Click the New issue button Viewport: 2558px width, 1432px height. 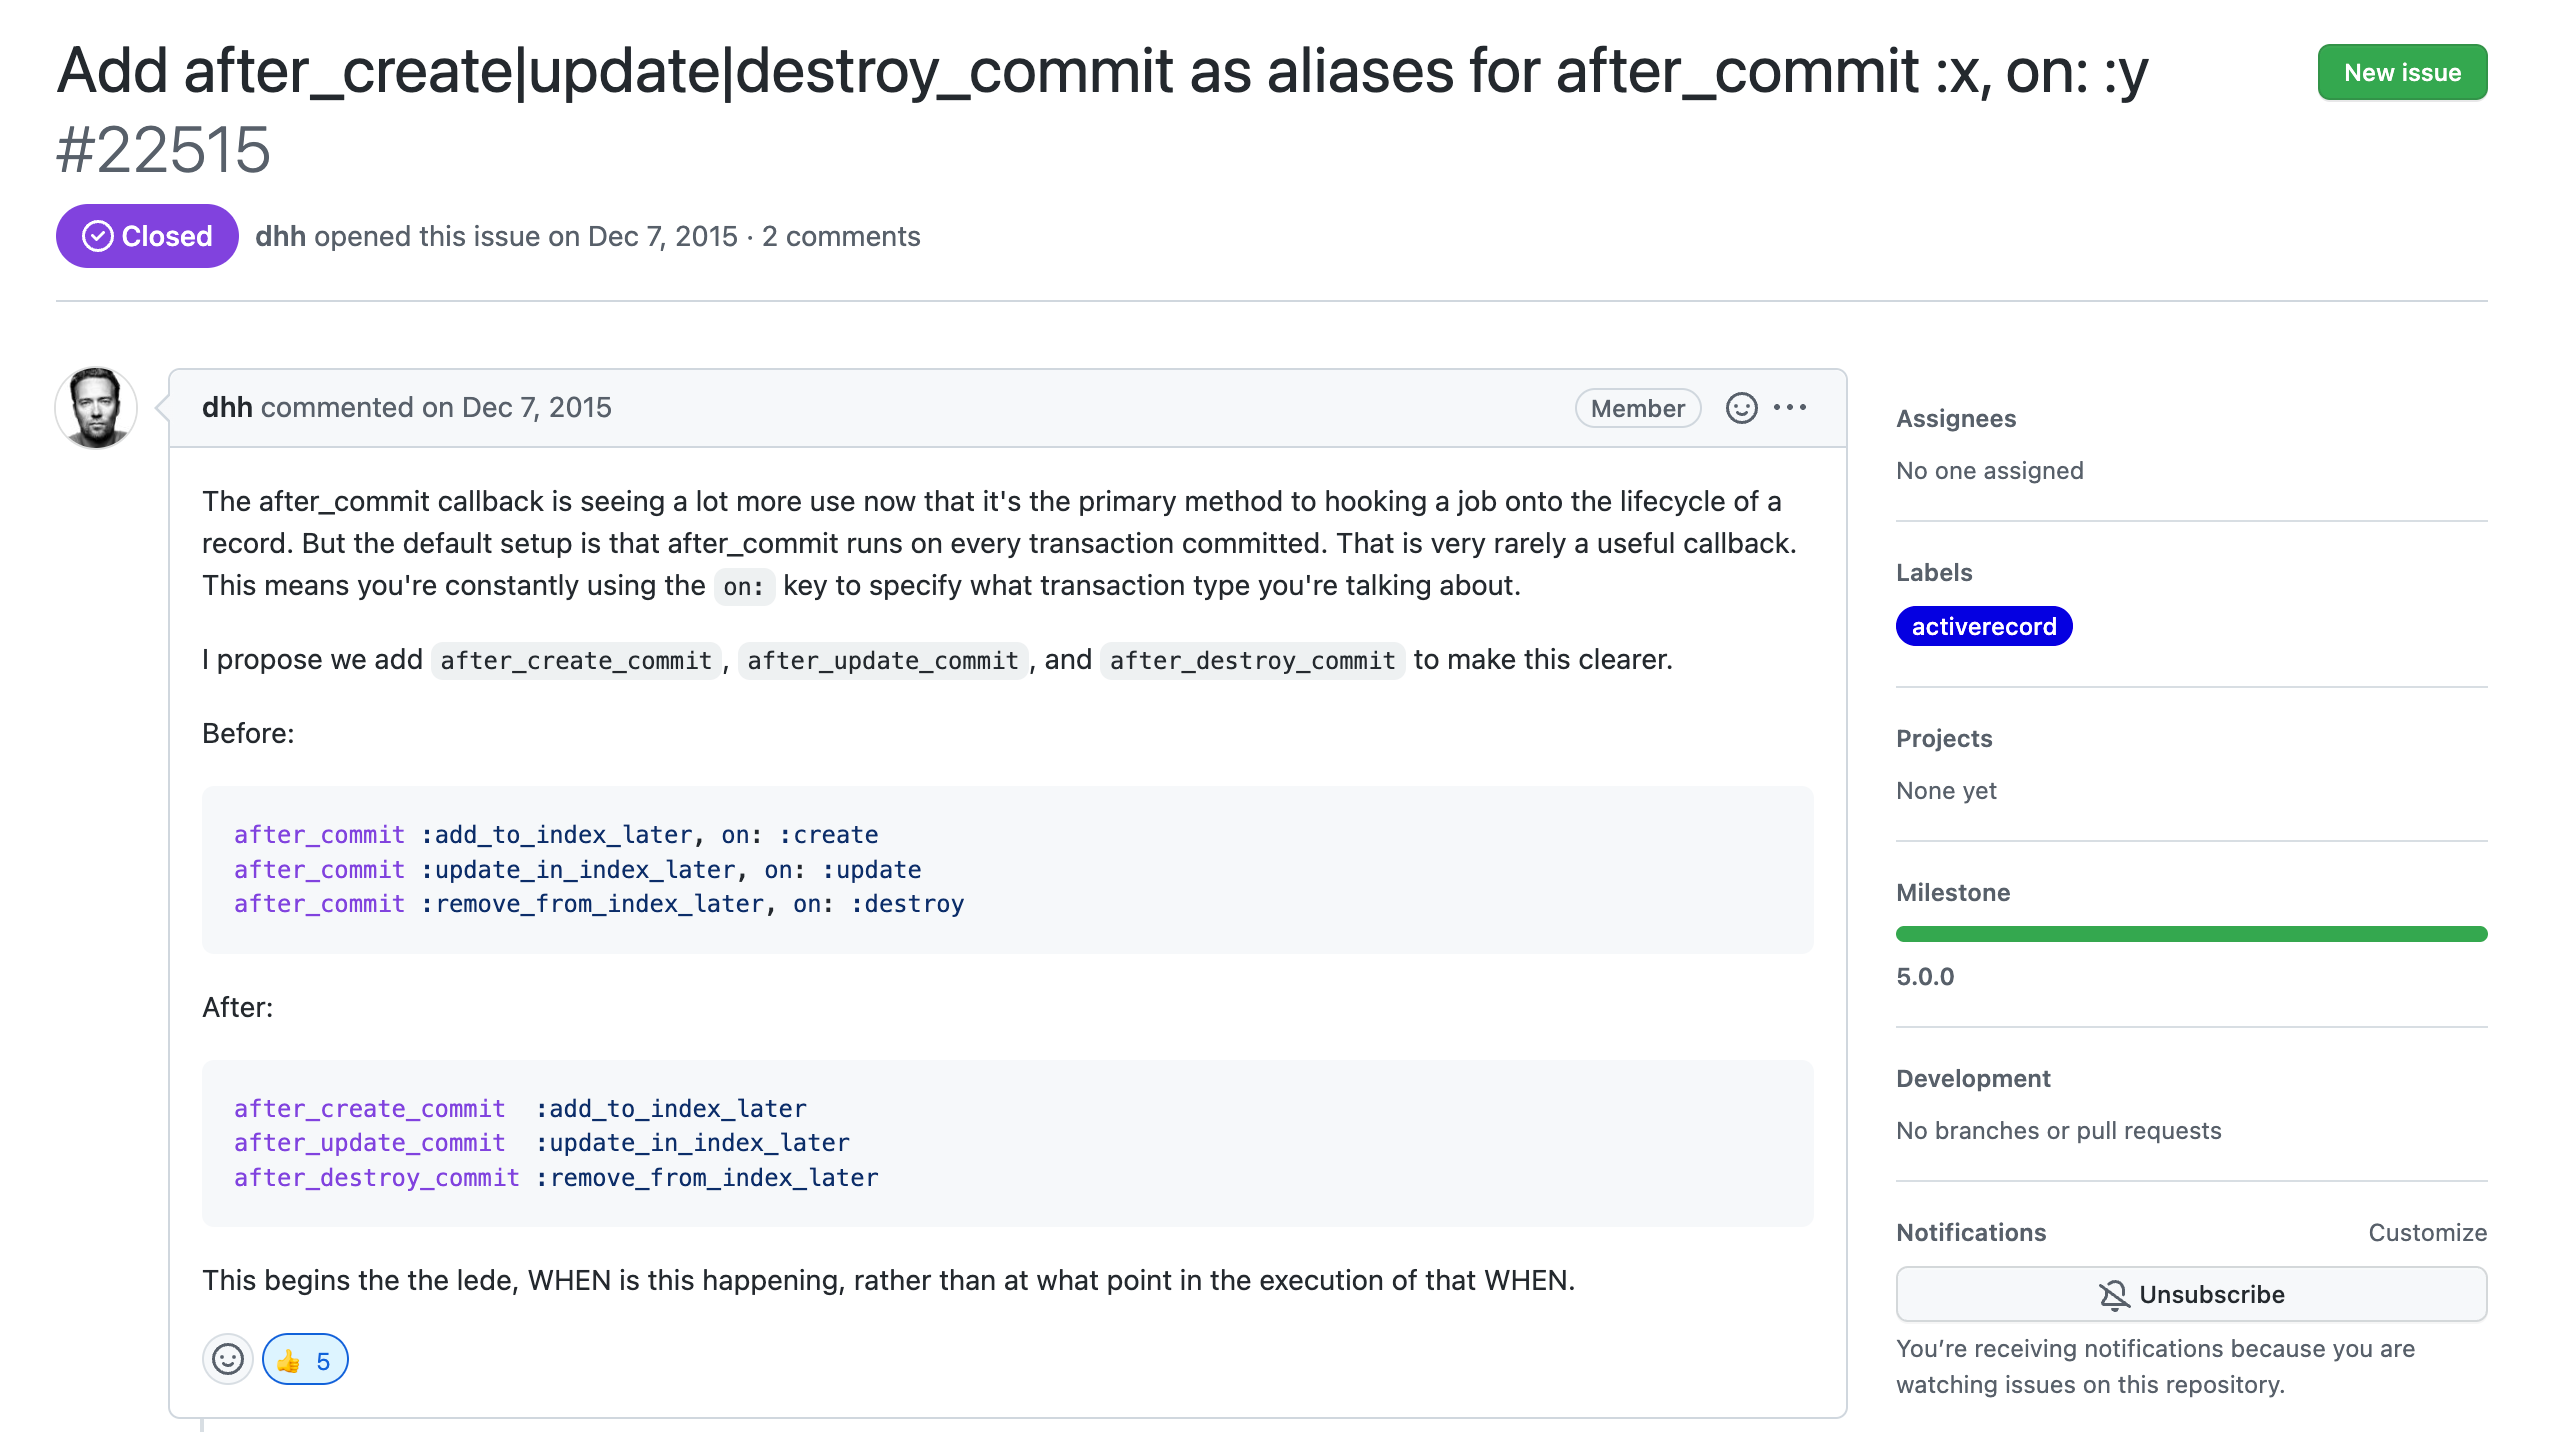(x=2402, y=72)
